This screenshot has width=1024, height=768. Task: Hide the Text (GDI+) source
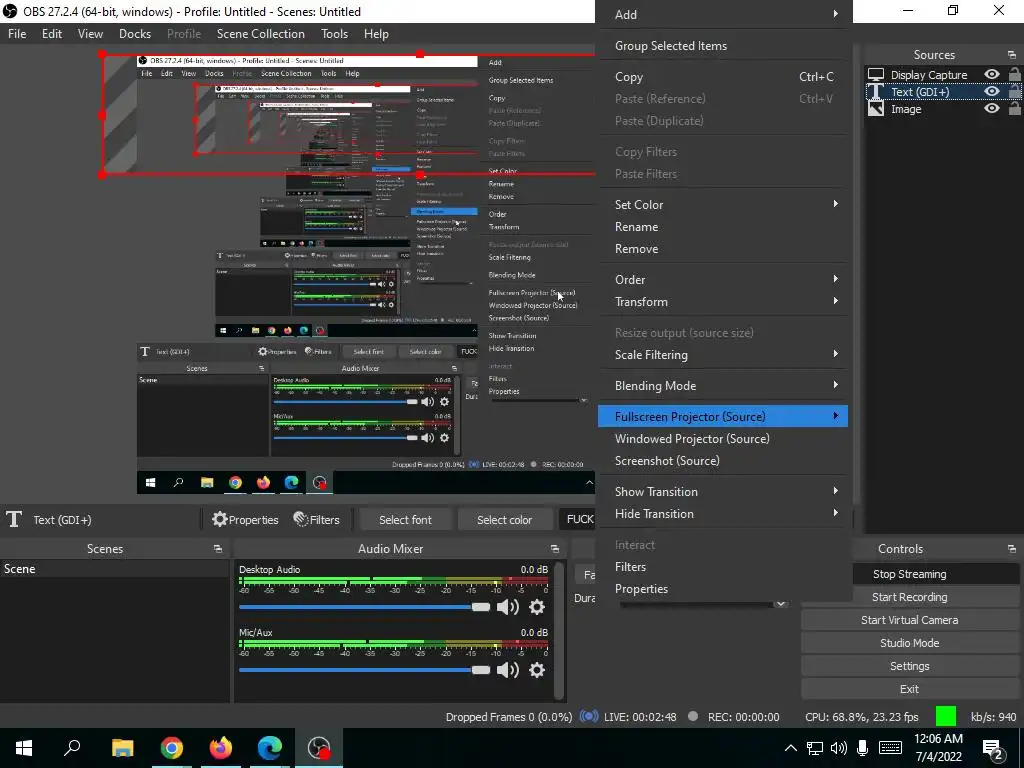[x=991, y=91]
